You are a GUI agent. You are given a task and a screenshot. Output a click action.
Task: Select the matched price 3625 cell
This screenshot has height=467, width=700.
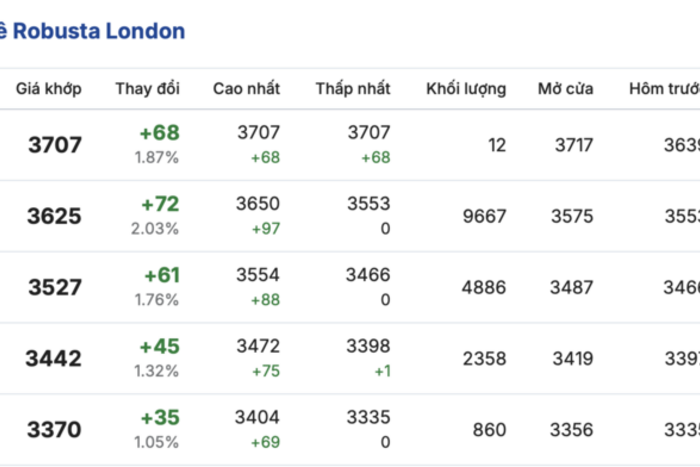[x=55, y=216]
